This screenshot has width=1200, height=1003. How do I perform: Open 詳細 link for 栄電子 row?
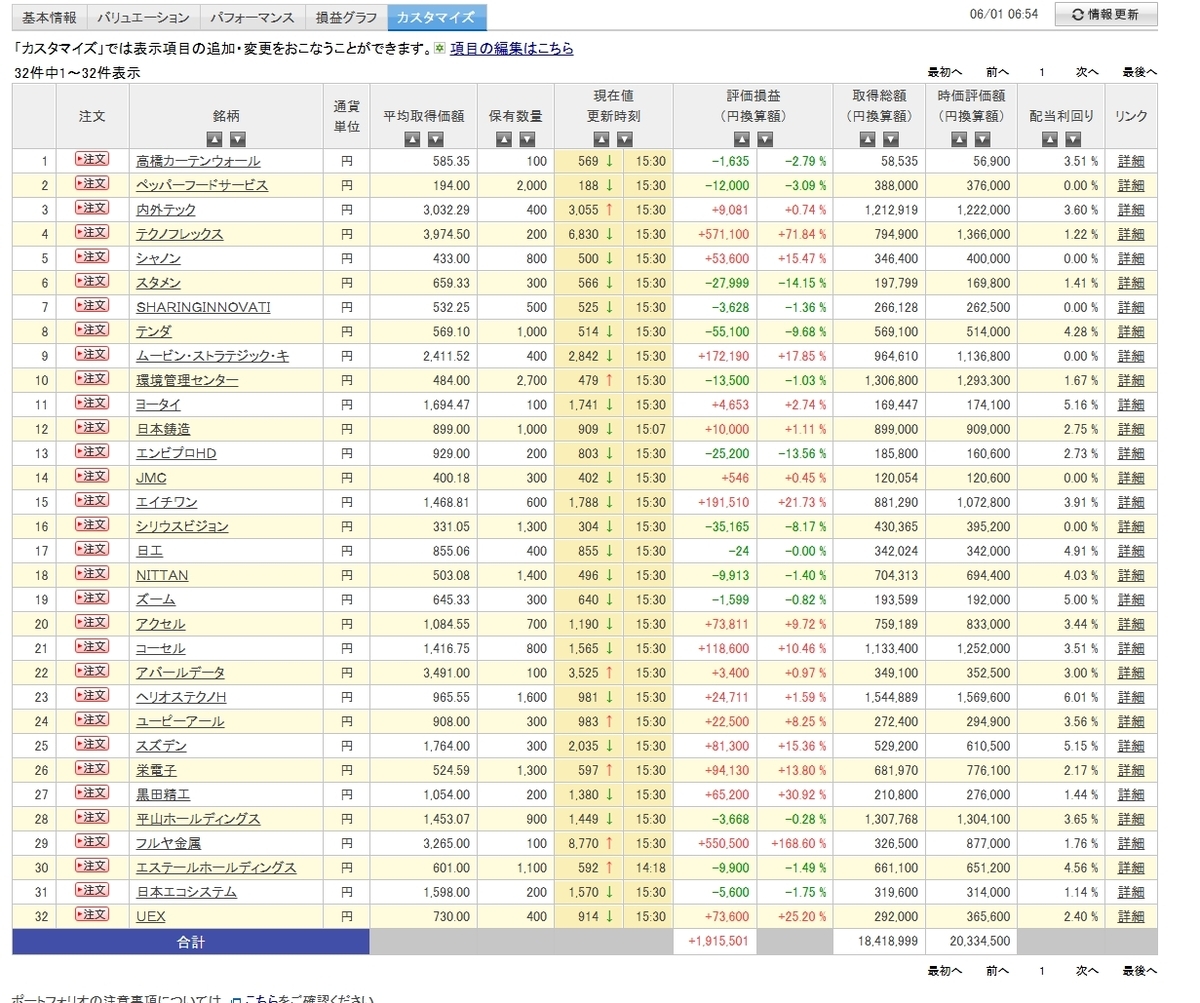tap(1131, 770)
